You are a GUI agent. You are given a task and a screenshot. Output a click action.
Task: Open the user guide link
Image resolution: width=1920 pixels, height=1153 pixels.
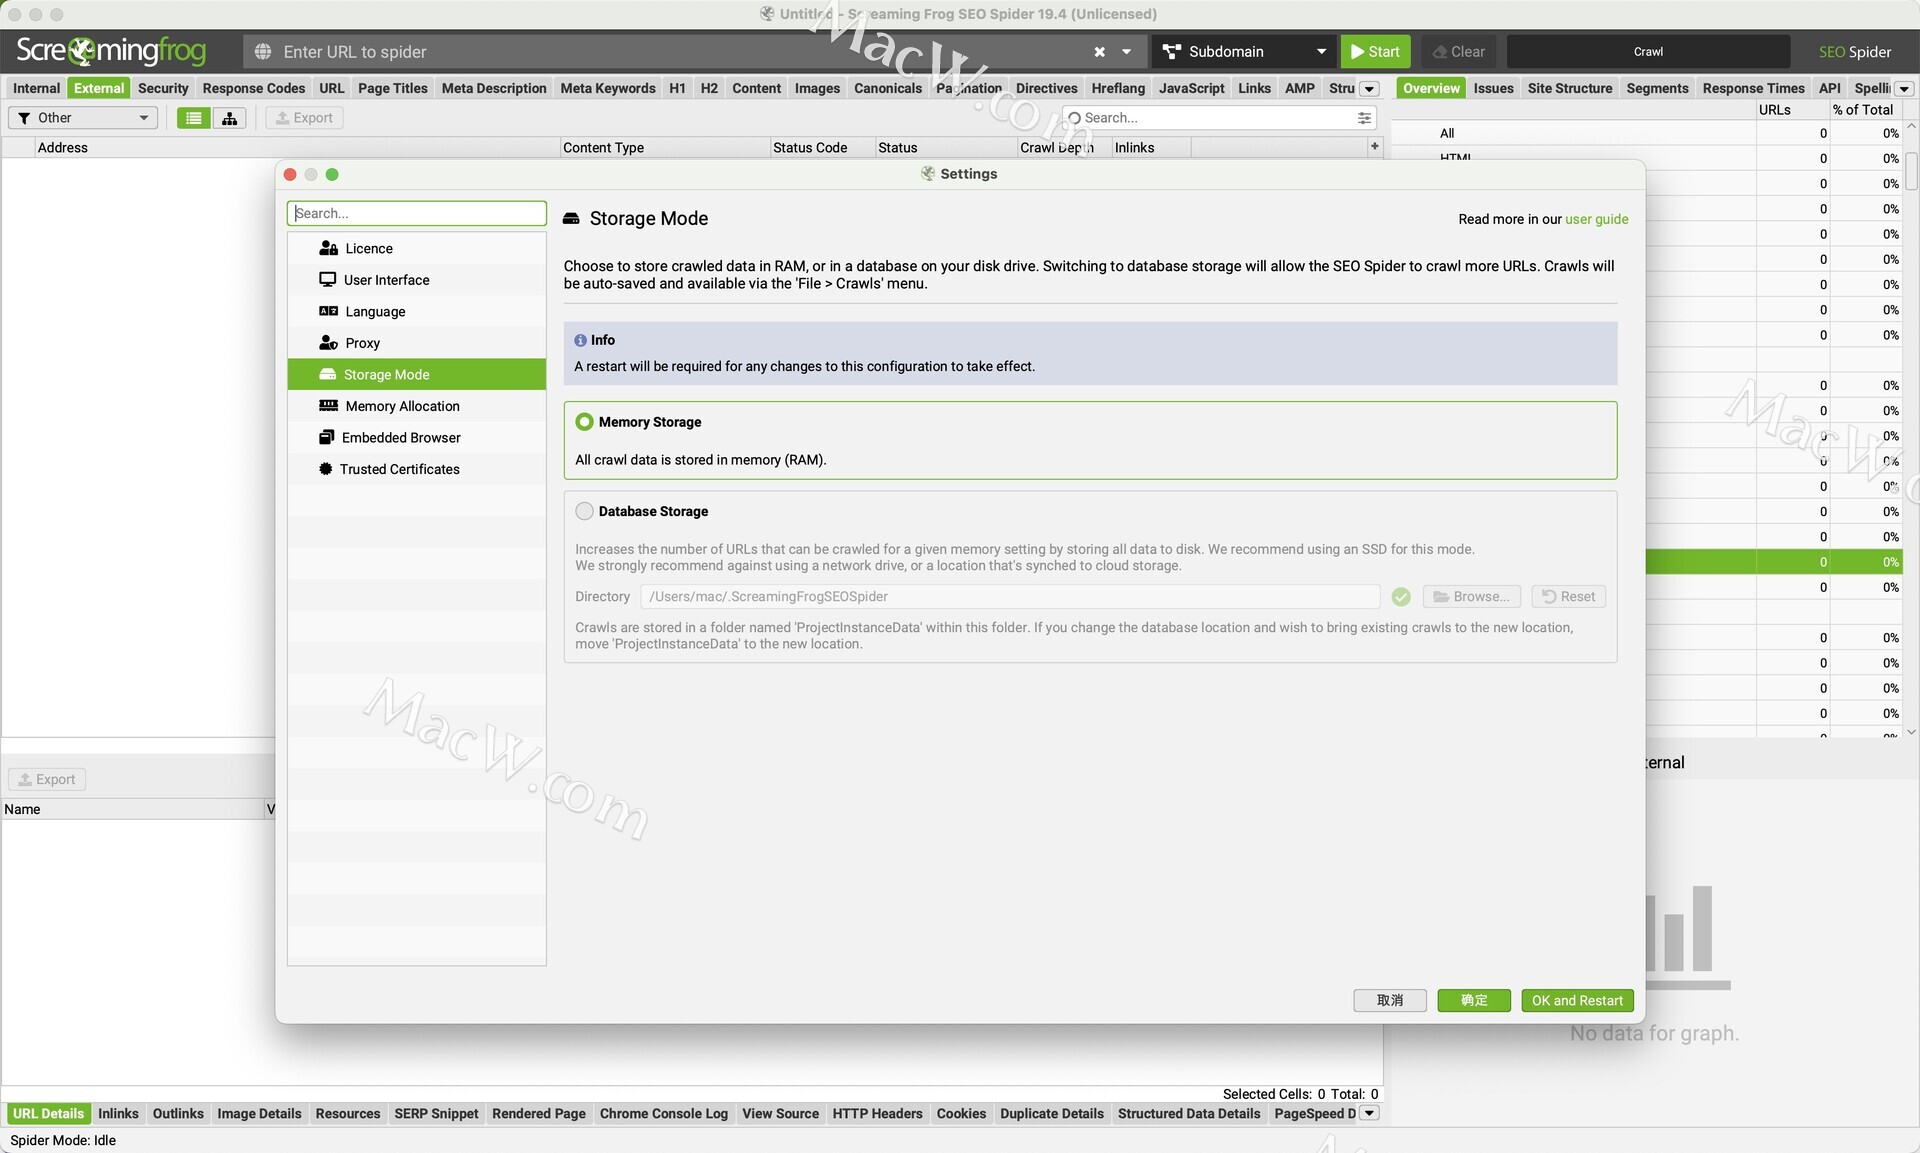[x=1596, y=219]
